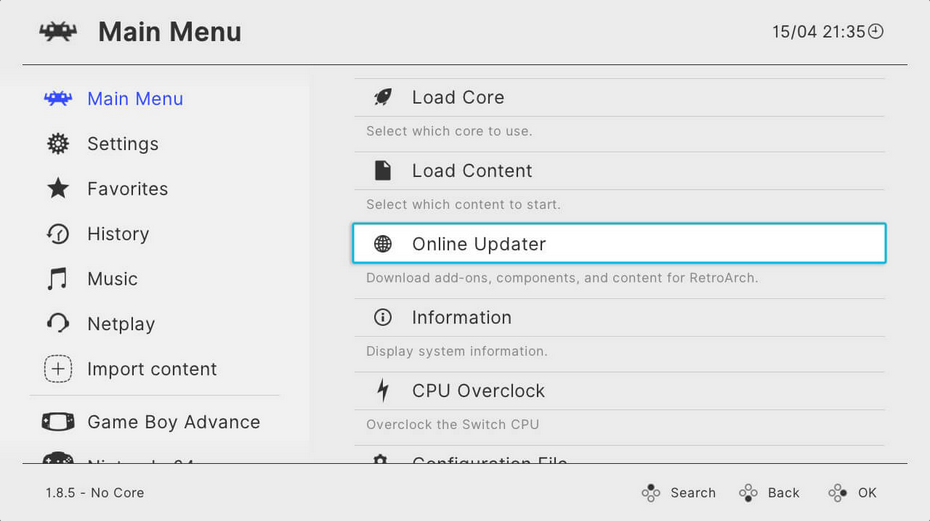930x521 pixels.
Task: Click the History clock icon
Action: (x=58, y=234)
